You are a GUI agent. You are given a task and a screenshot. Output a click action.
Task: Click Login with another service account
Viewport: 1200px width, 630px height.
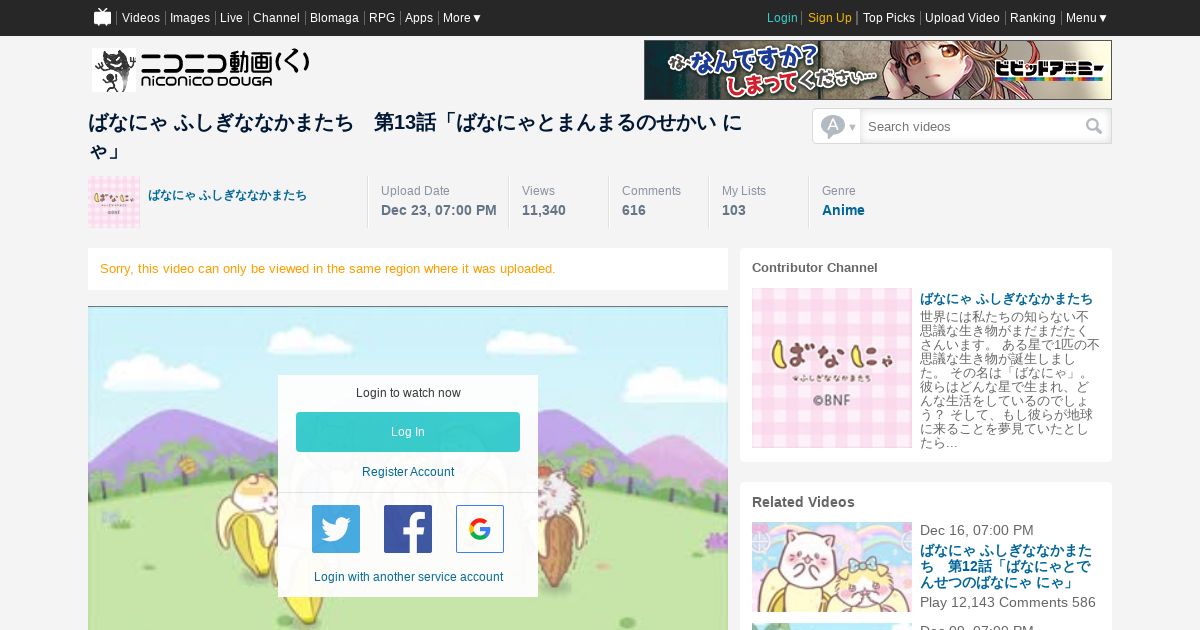click(x=408, y=577)
